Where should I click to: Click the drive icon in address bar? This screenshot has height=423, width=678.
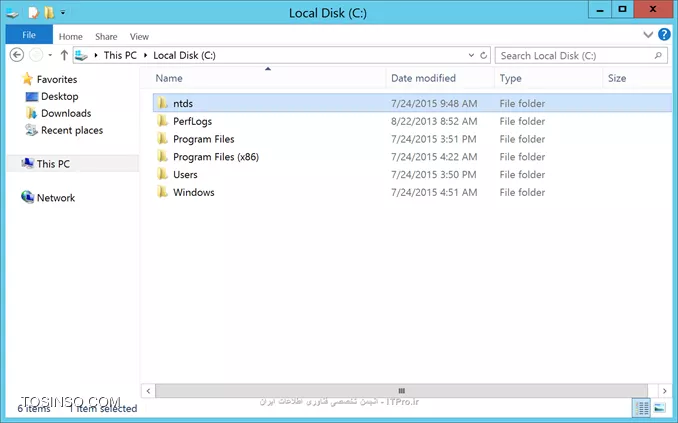pyautogui.click(x=81, y=55)
